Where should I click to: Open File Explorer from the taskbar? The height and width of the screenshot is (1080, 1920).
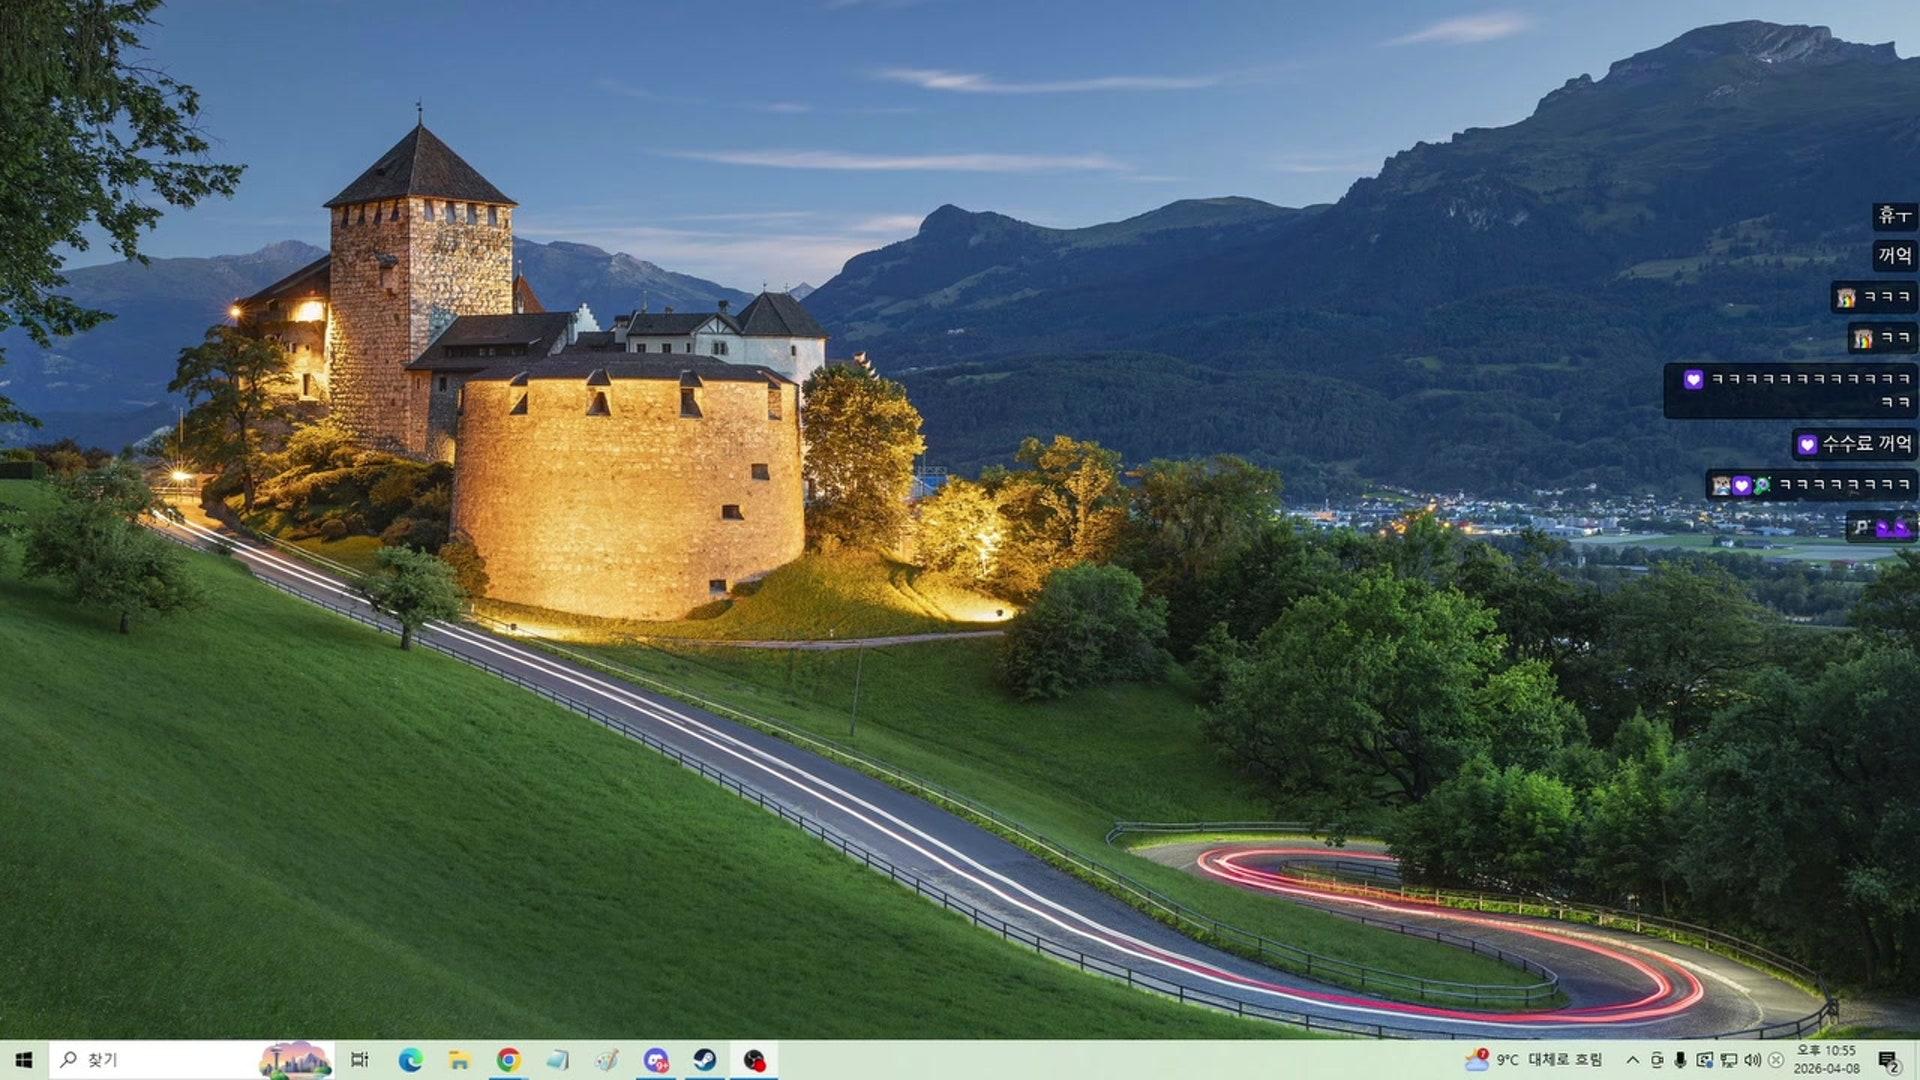click(x=459, y=1060)
